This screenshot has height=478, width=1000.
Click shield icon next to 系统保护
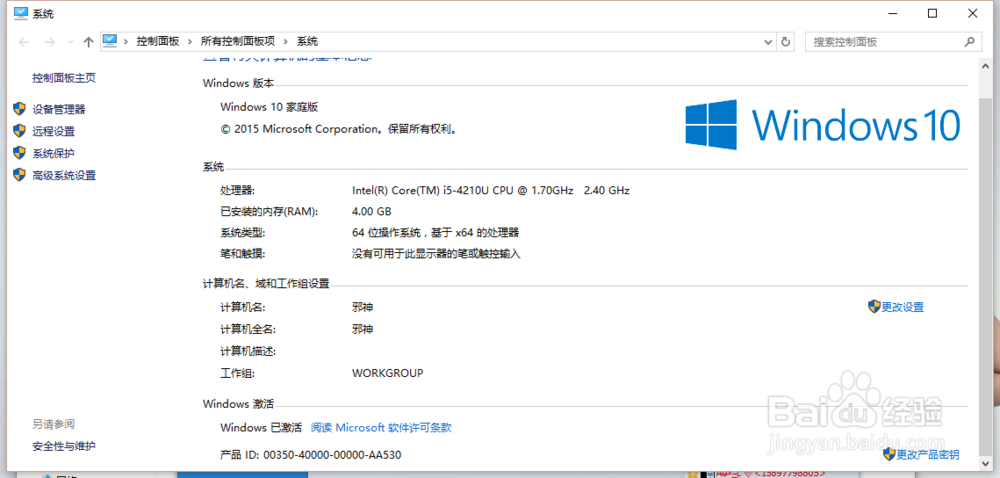[20, 153]
